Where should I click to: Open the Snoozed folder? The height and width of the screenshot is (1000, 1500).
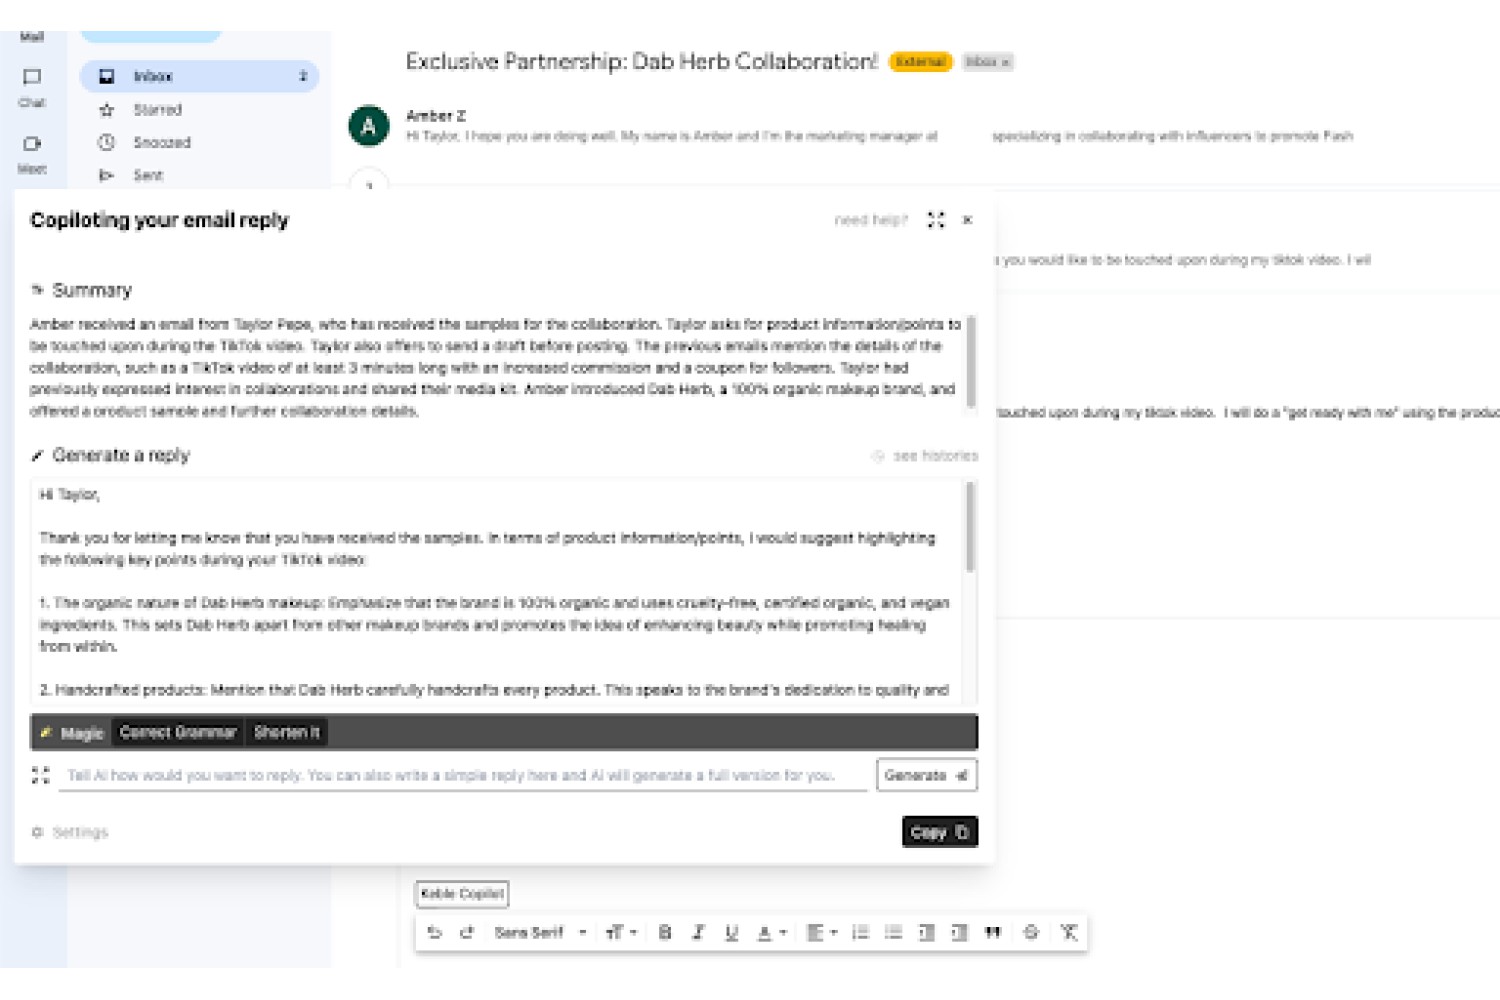coord(162,143)
